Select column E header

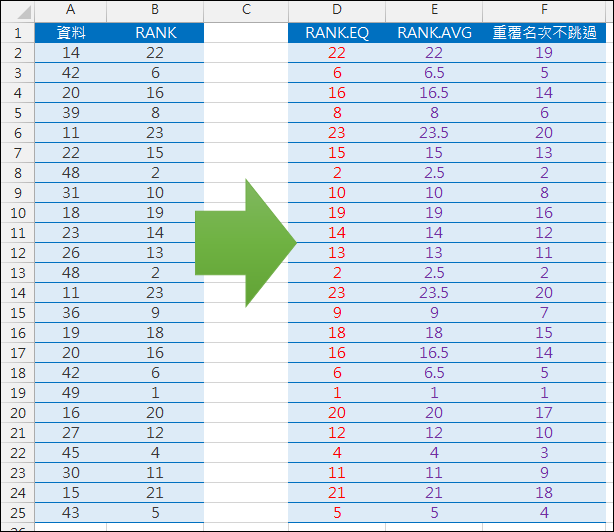click(x=434, y=10)
